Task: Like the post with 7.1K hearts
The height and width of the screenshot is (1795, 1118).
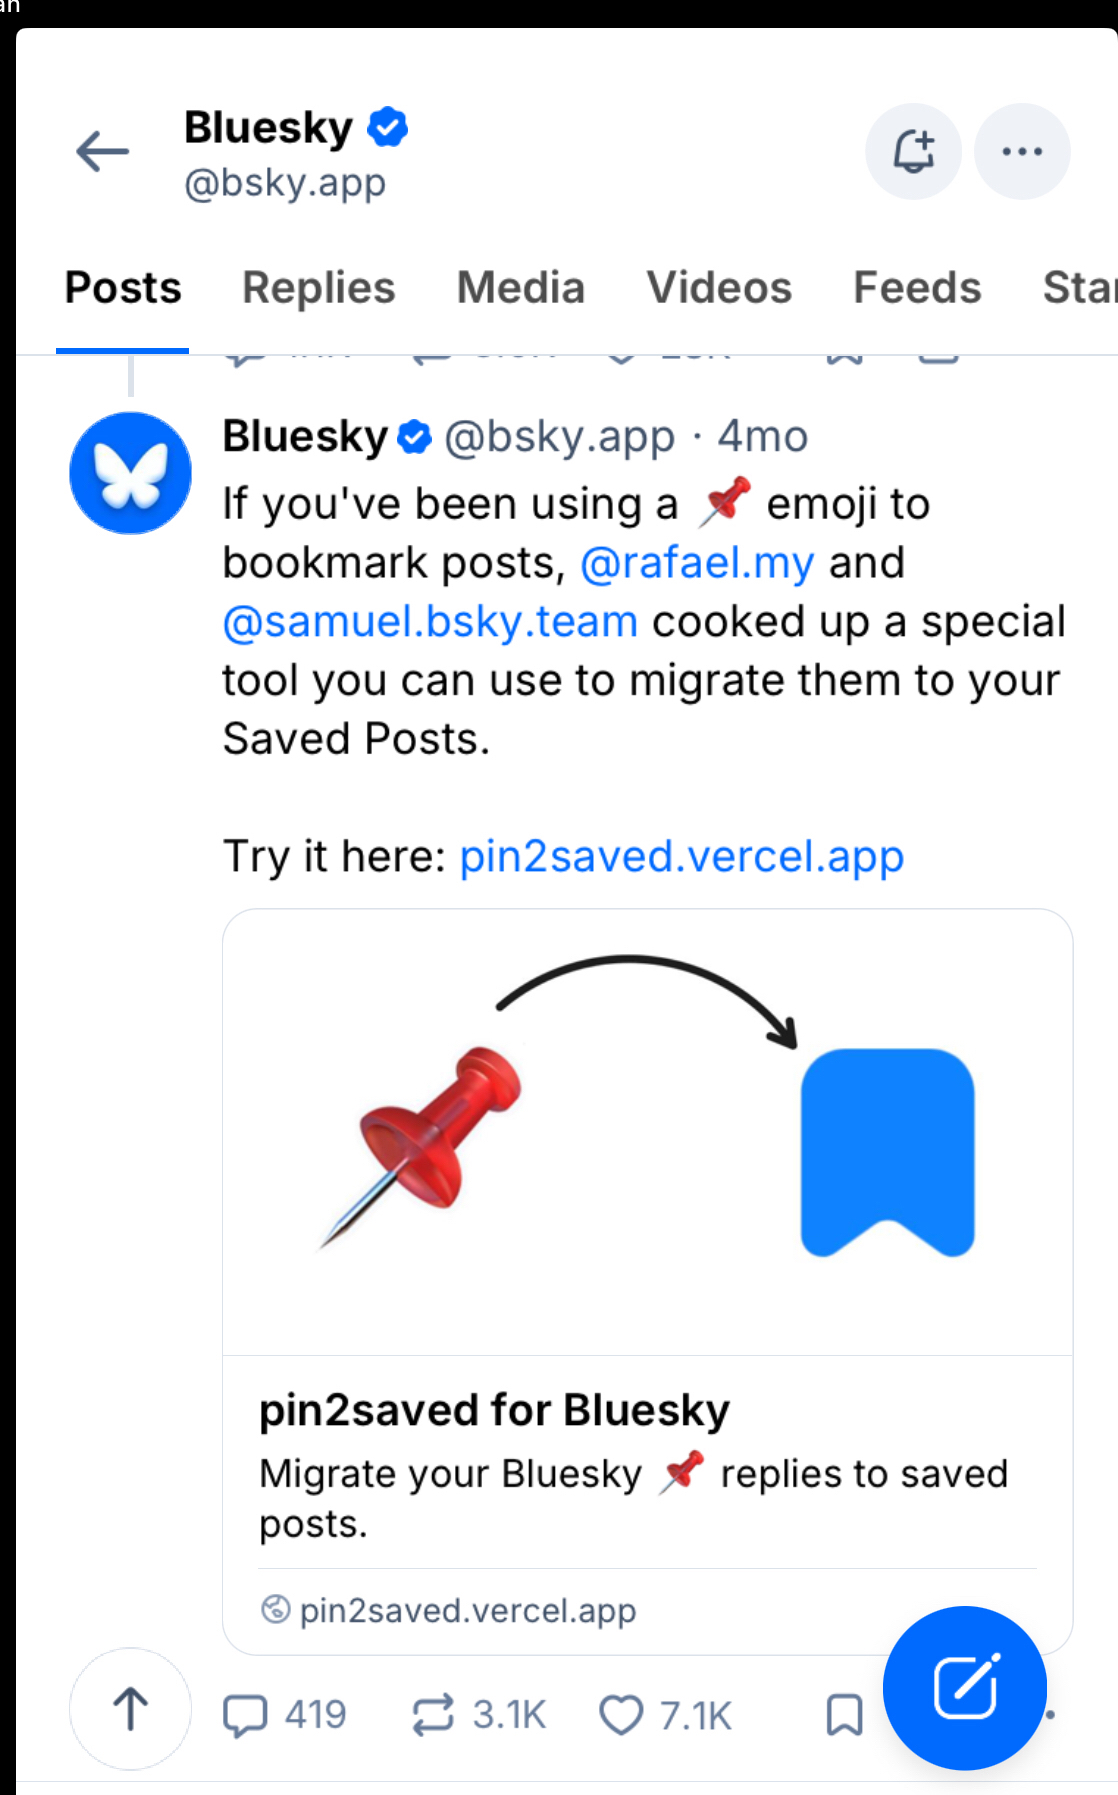Action: pos(666,1715)
